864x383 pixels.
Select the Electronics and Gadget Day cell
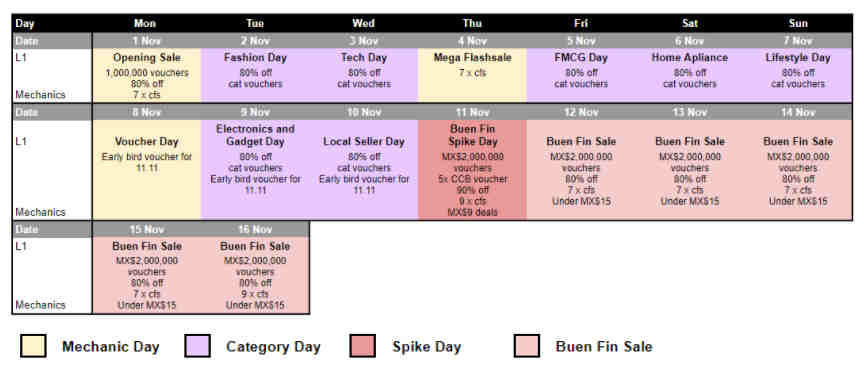click(x=255, y=170)
